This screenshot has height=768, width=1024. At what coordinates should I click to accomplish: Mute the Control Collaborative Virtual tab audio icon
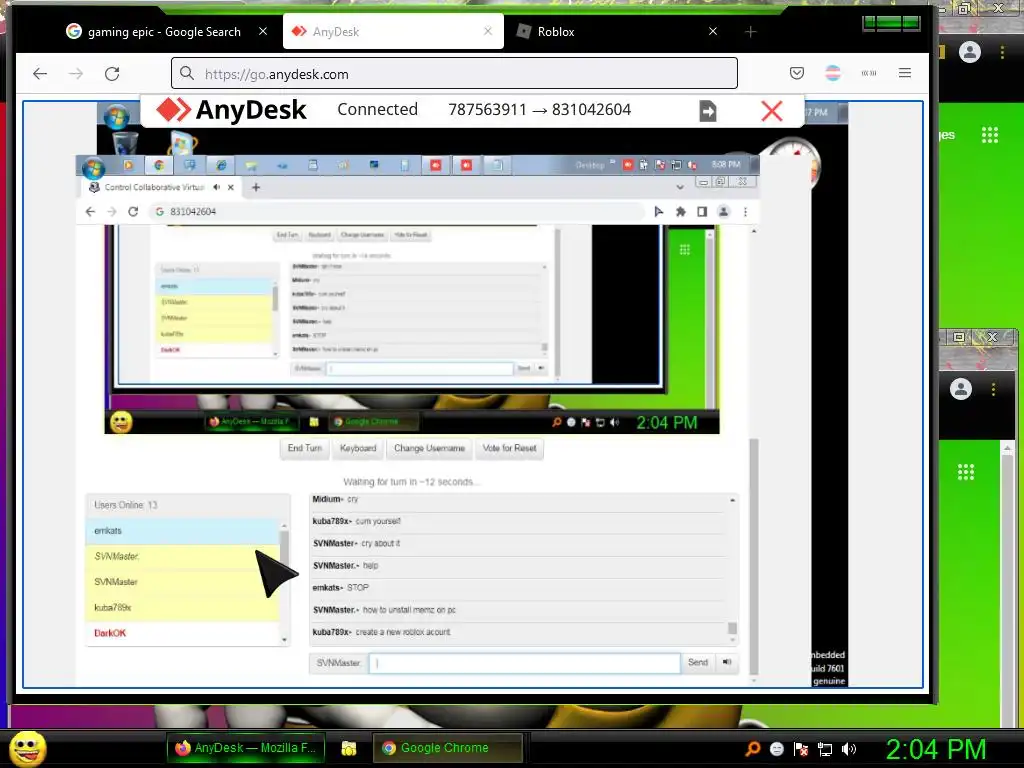point(216,187)
